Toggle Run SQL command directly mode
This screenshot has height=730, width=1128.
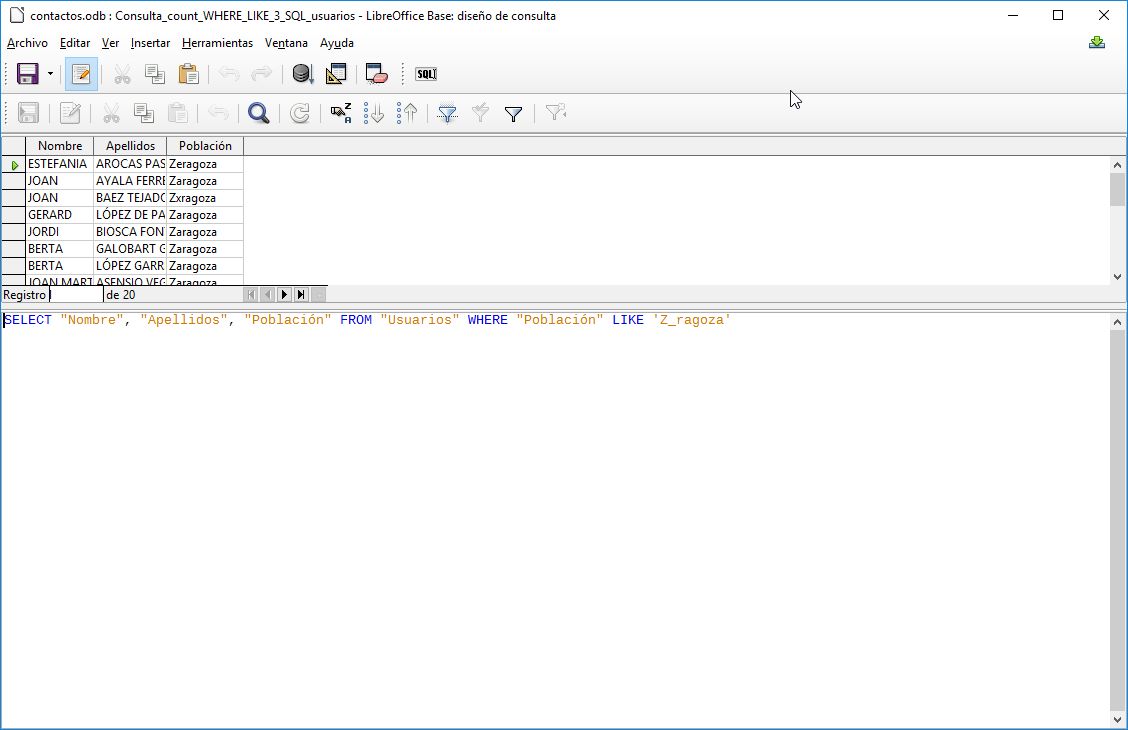pyautogui.click(x=425, y=73)
